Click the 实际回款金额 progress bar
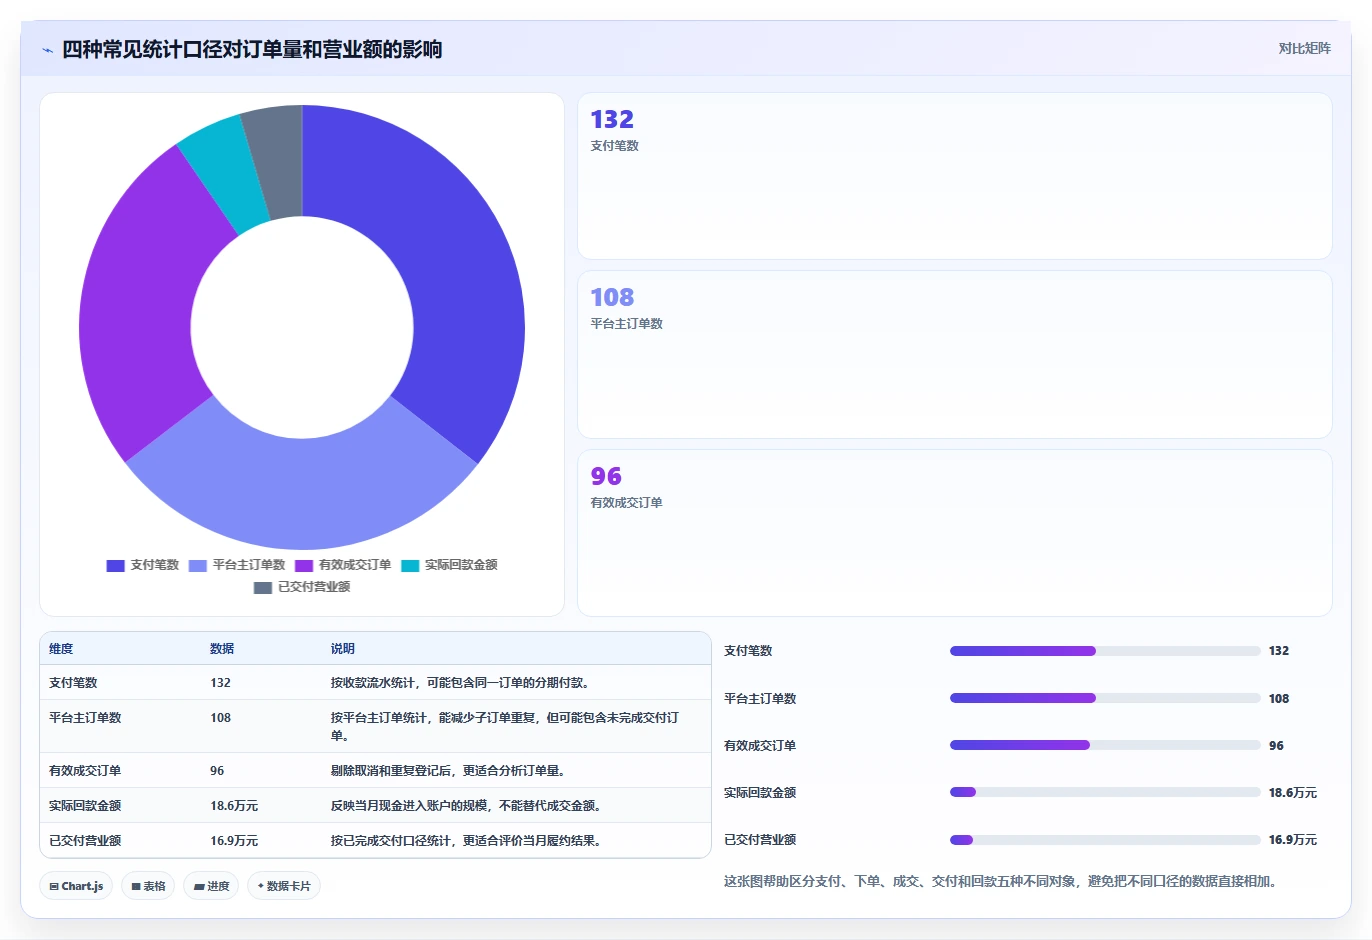Image resolution: width=1372 pixels, height=940 pixels. 1105,792
